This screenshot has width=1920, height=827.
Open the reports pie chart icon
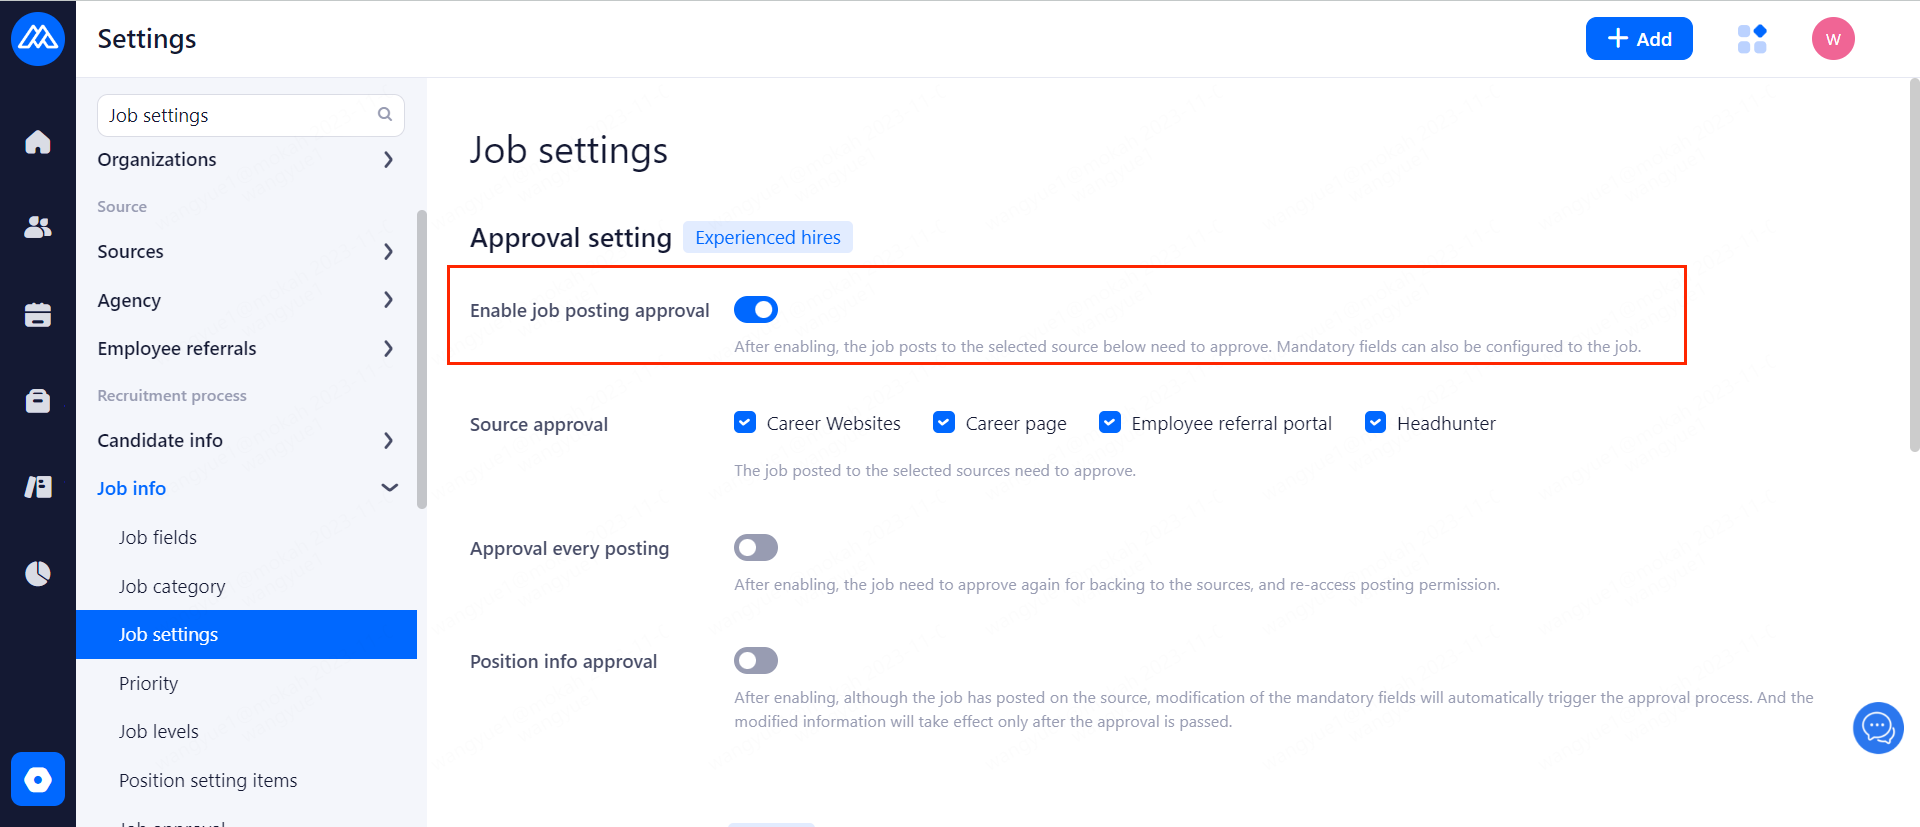coord(38,573)
